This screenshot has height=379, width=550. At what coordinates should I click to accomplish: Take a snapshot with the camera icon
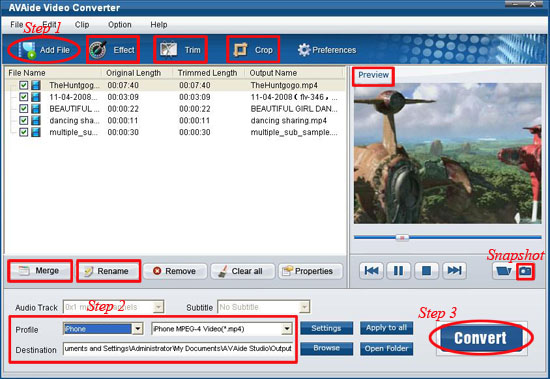(x=525, y=271)
